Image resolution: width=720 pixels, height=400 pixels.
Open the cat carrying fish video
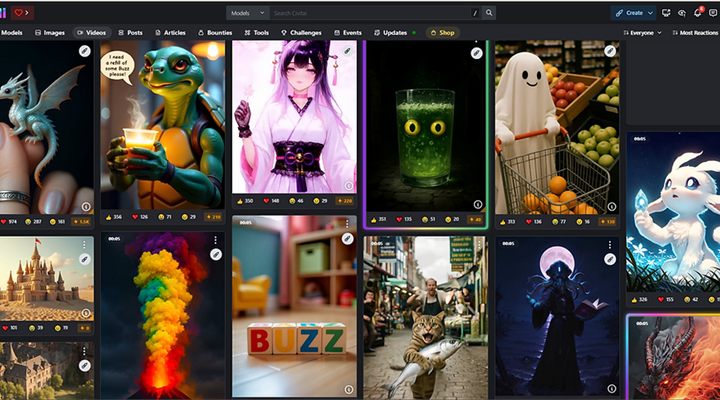coord(426,317)
